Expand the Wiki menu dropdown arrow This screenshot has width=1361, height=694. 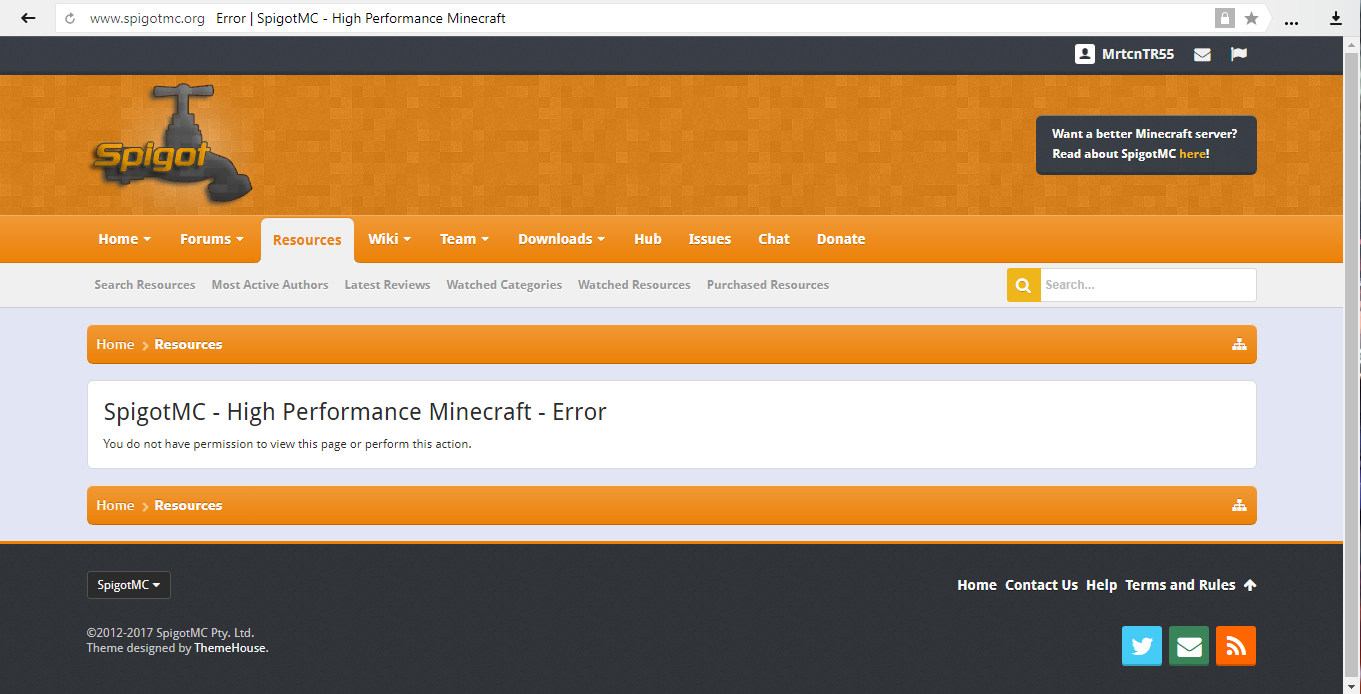pos(408,239)
